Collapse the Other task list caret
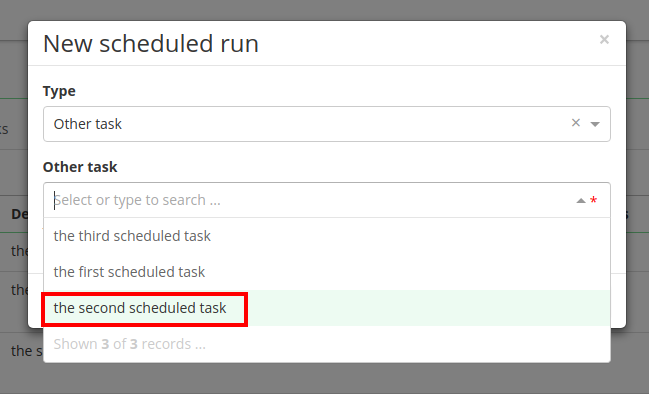The image size is (649, 394). point(581,201)
